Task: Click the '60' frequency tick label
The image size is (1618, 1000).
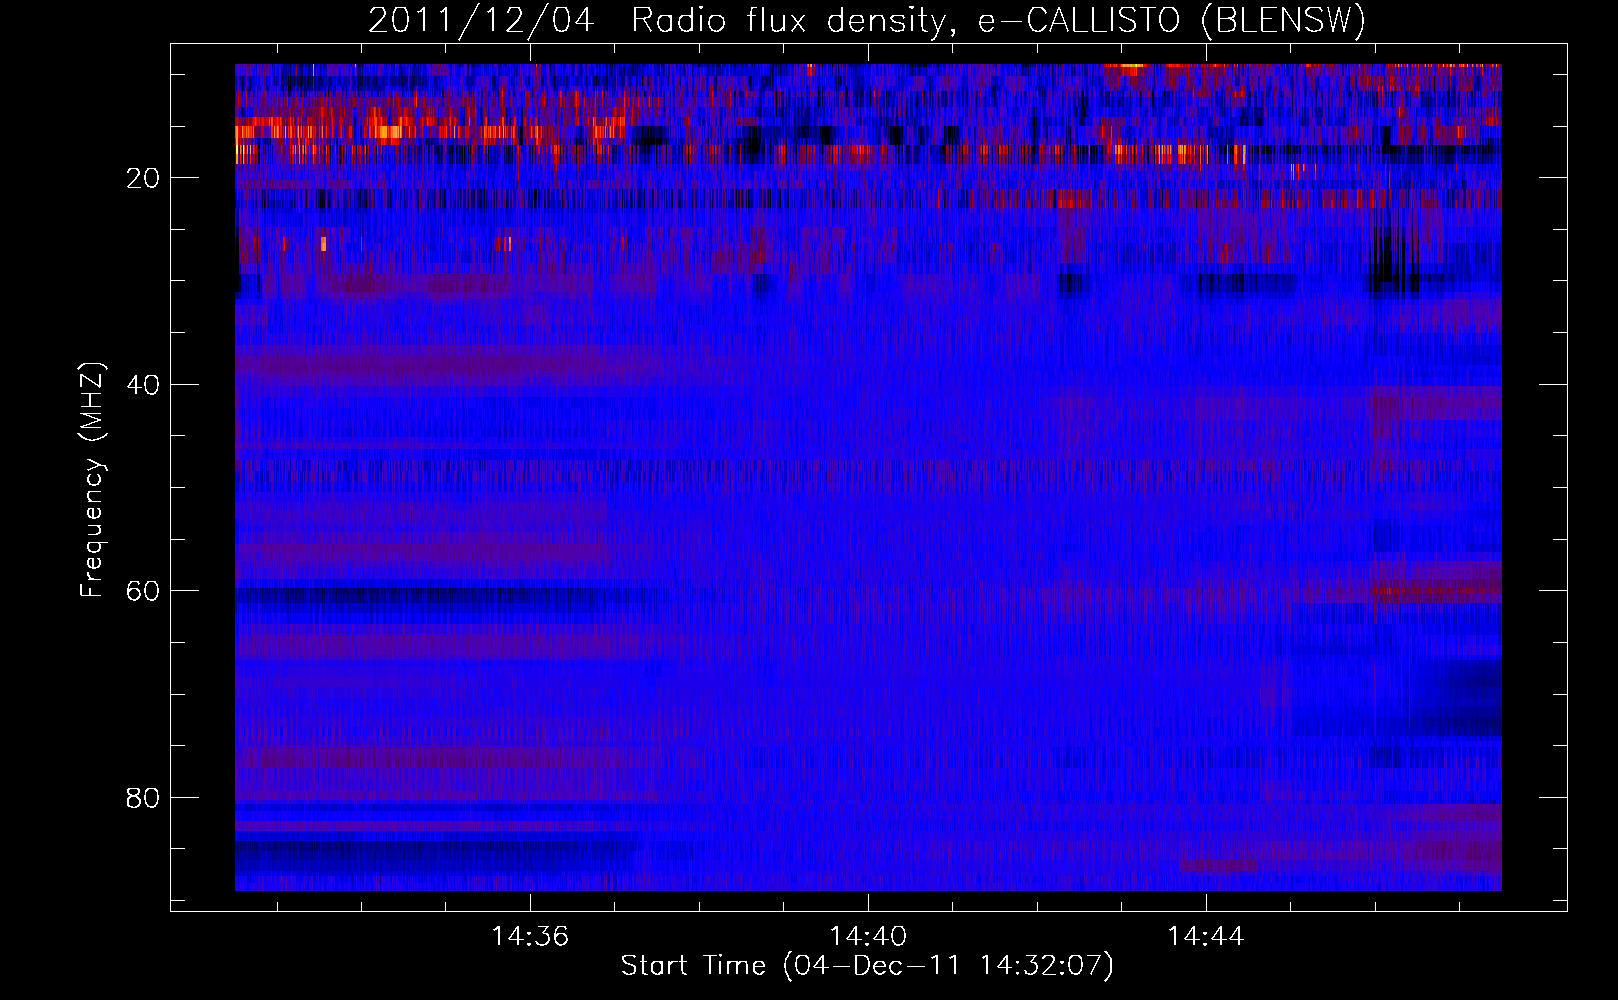Action: (144, 592)
